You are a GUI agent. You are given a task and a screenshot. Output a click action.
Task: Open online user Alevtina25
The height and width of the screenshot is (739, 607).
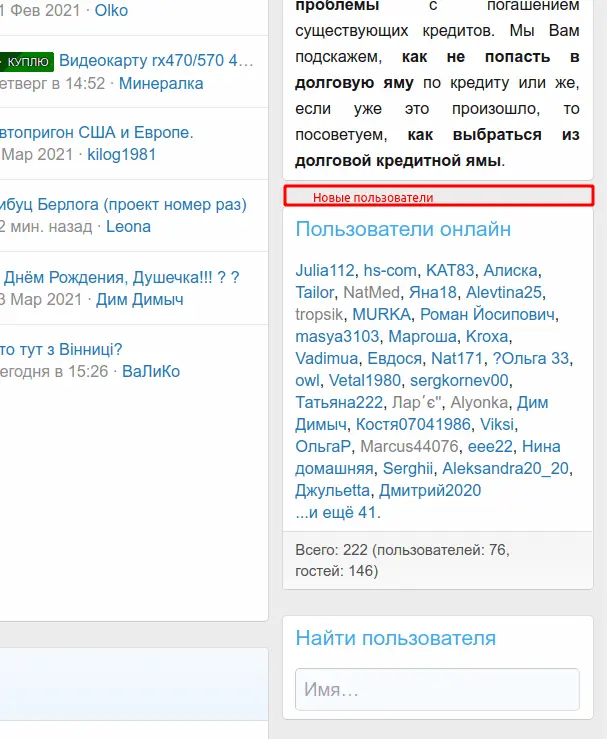pyautogui.click(x=504, y=293)
